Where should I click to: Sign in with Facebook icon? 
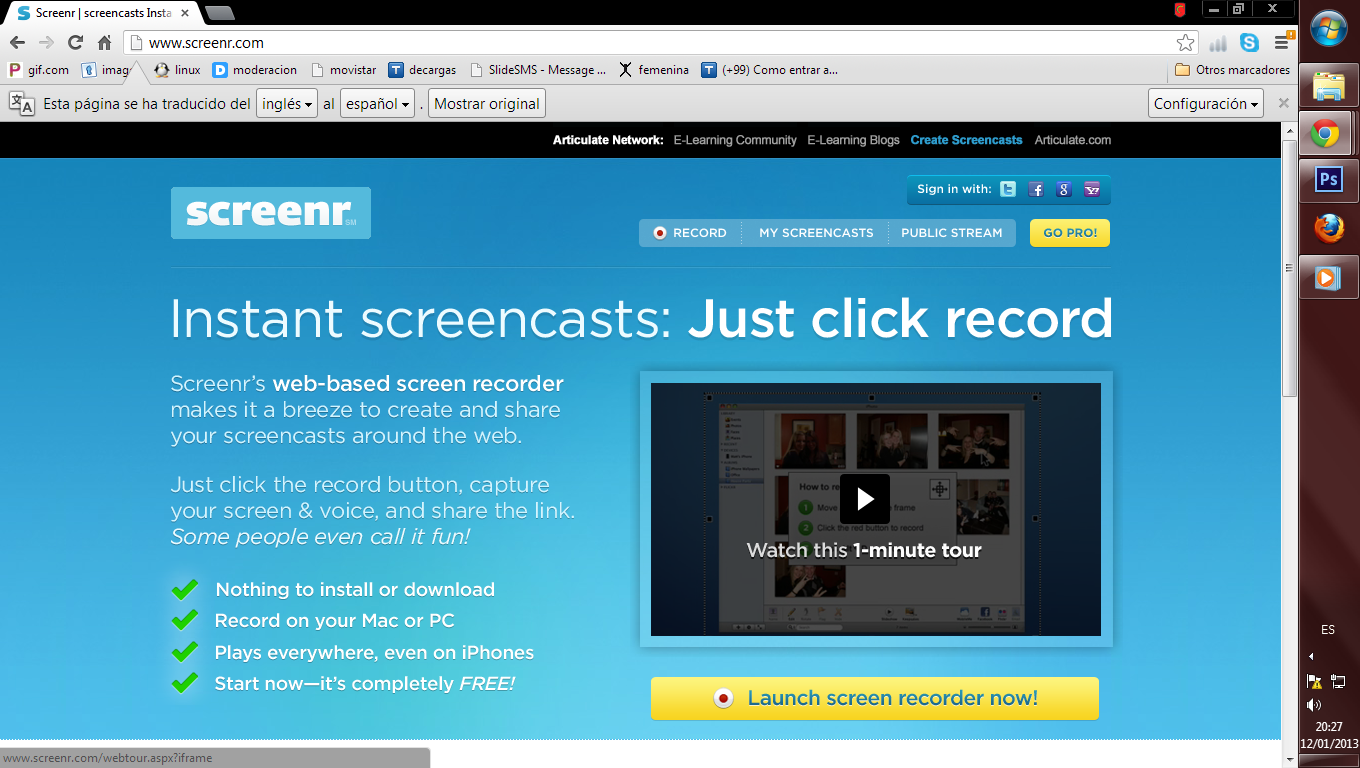(1036, 189)
